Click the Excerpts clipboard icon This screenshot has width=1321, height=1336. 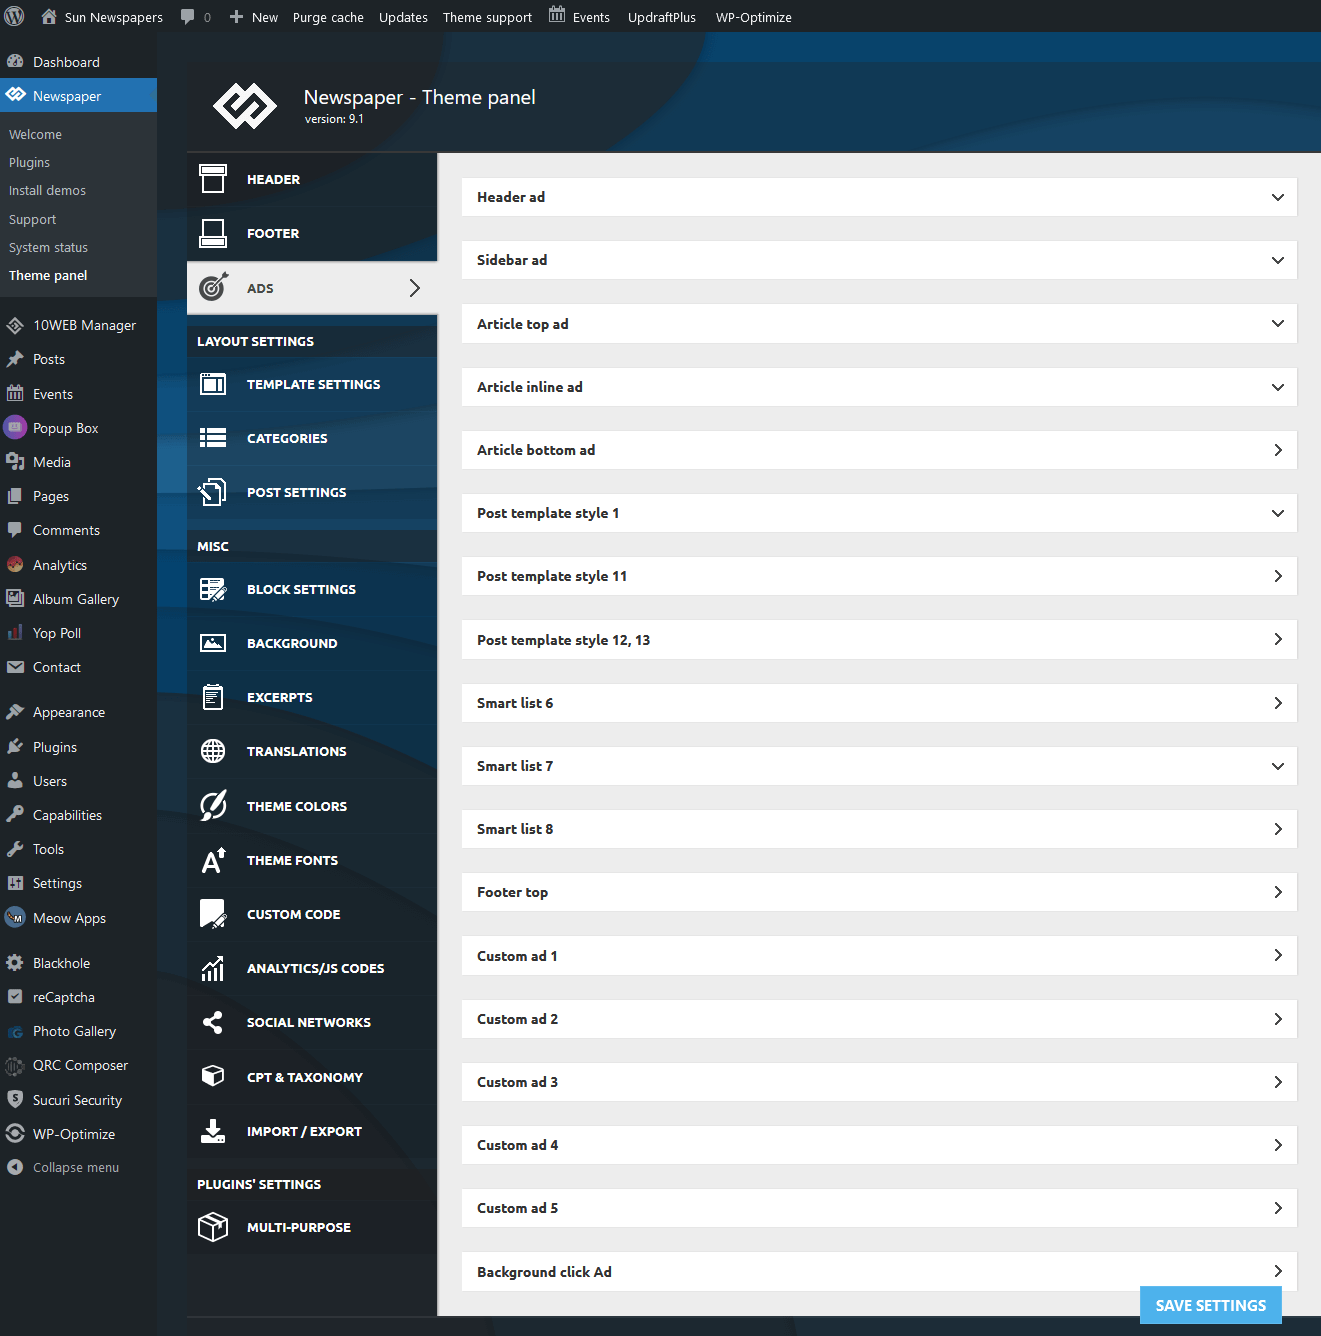[x=213, y=697]
